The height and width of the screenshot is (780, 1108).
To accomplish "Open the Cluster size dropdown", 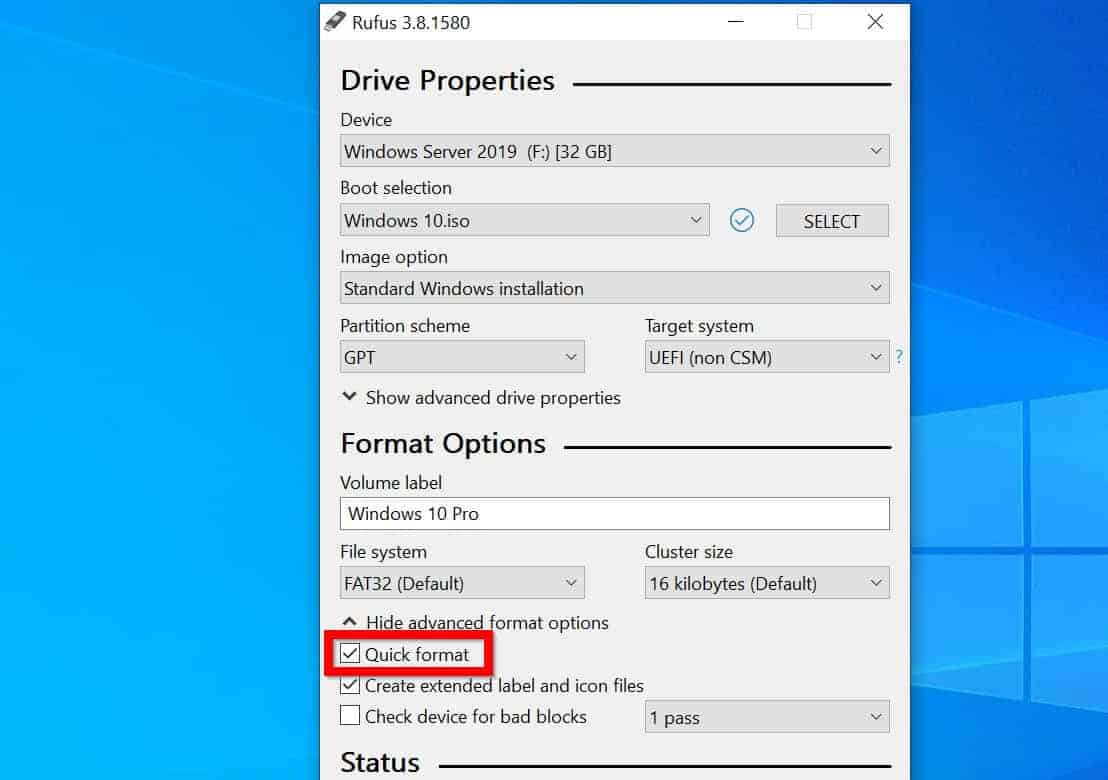I will [x=767, y=583].
